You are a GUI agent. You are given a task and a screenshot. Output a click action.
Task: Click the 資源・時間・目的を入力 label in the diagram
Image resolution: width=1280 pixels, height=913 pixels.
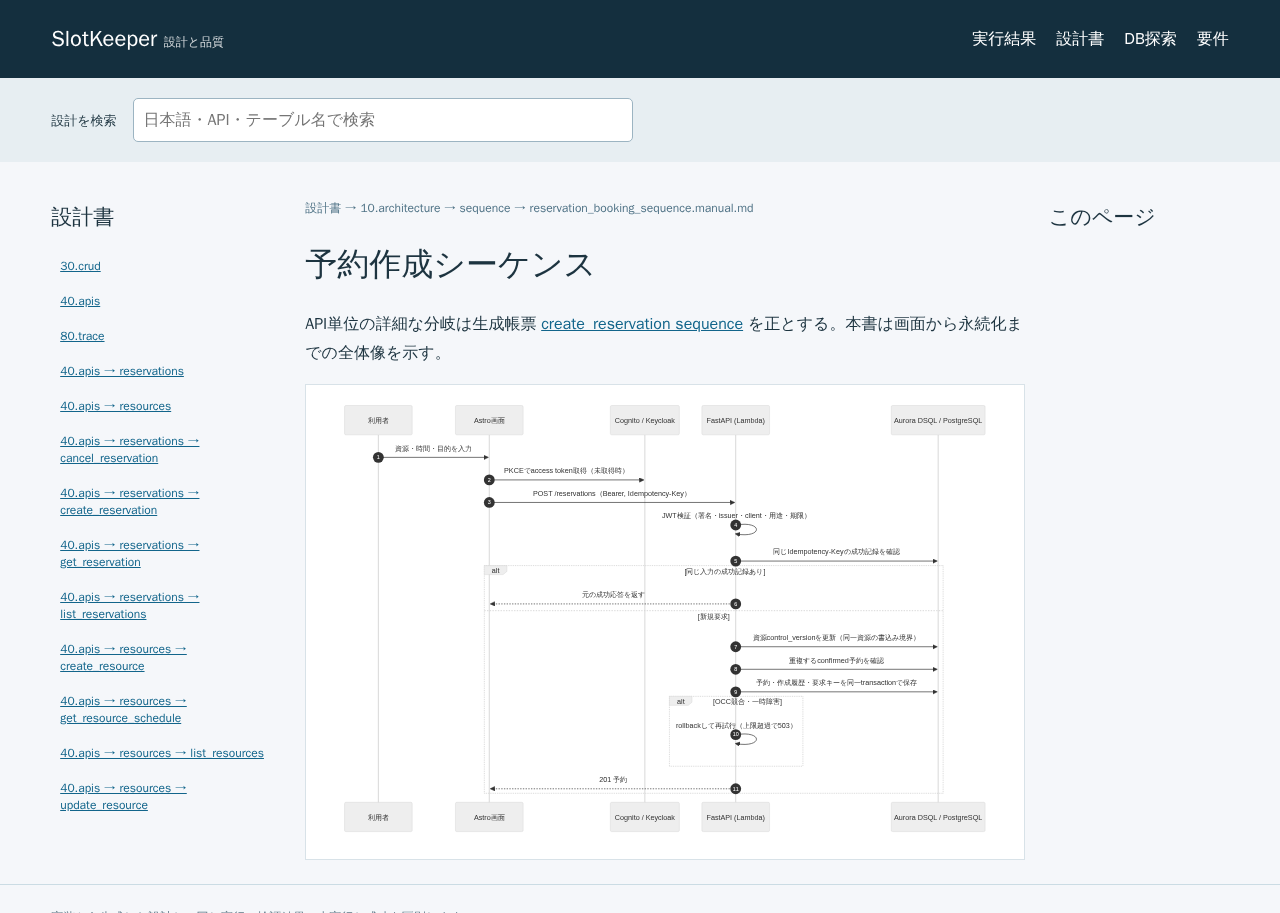tap(433, 449)
